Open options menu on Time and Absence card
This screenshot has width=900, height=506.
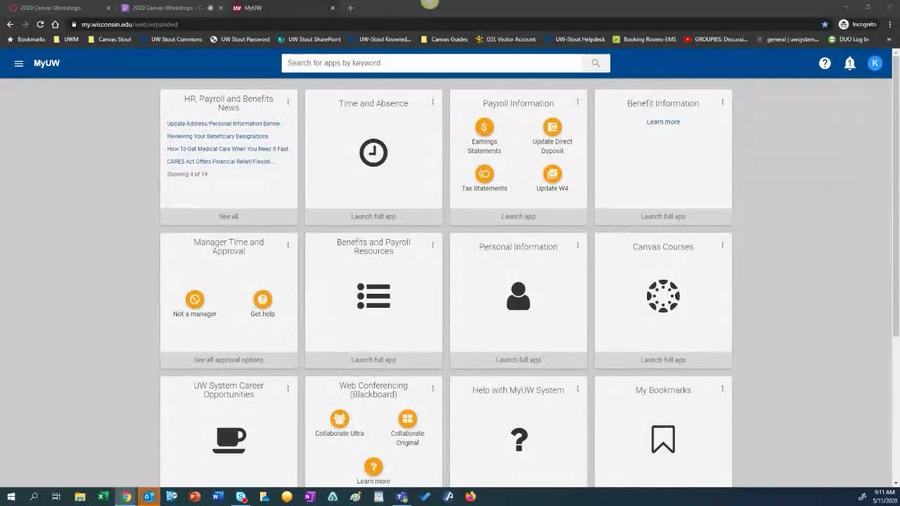click(433, 102)
